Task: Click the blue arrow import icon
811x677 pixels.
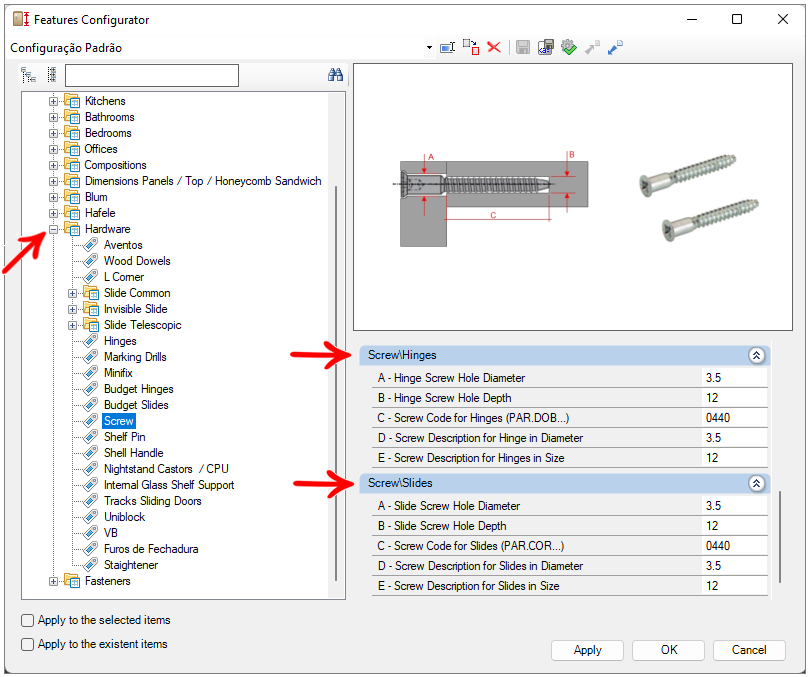Action: (615, 48)
